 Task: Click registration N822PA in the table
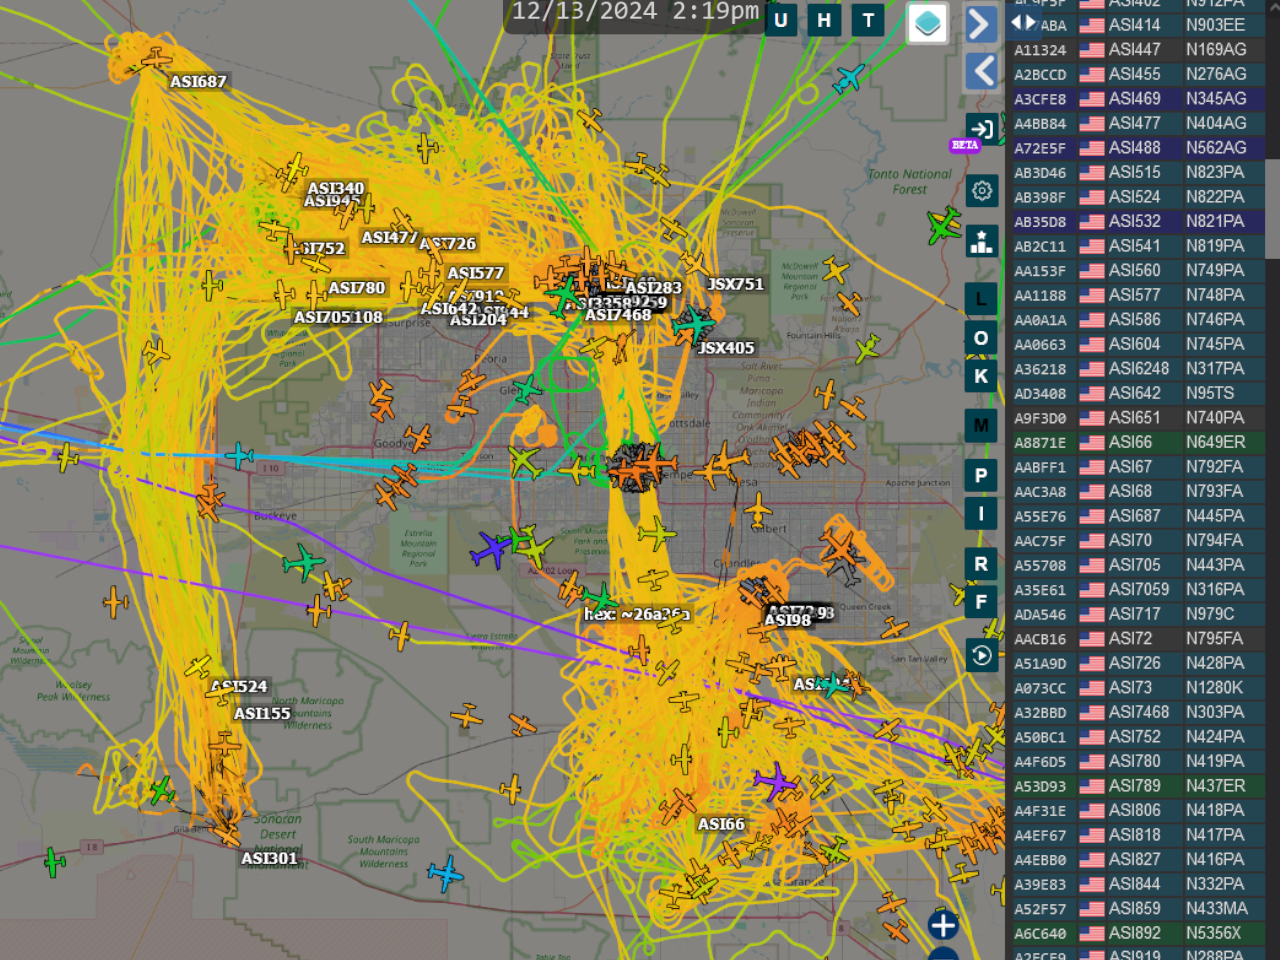click(1215, 197)
